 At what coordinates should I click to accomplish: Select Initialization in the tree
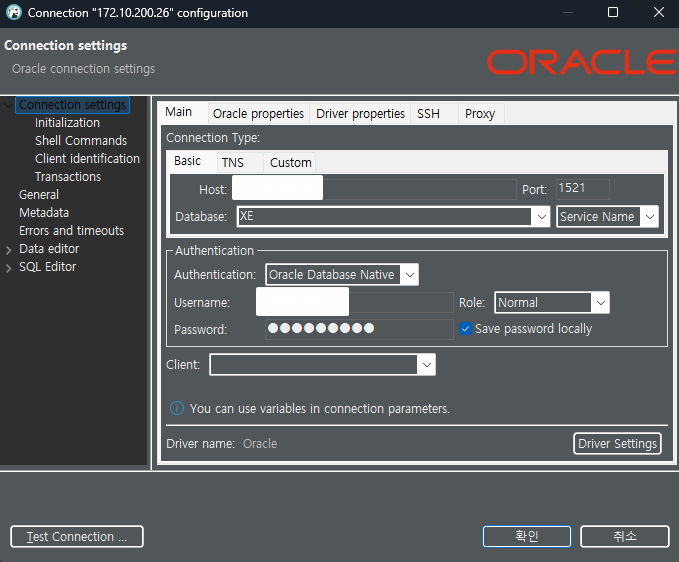[67, 123]
